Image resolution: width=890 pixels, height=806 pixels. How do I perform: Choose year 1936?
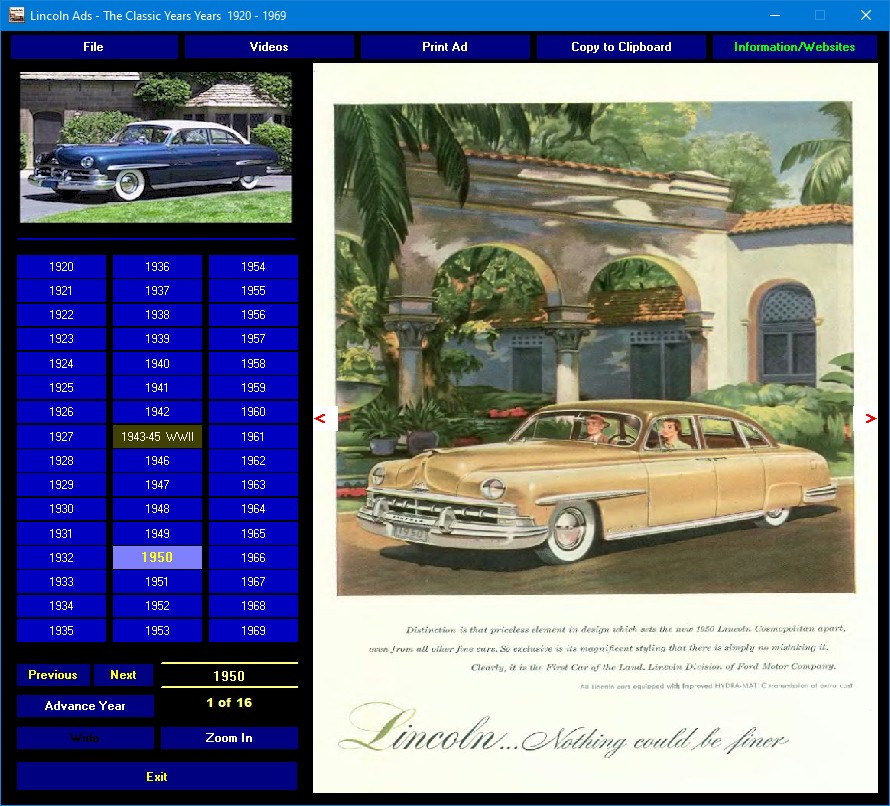157,267
